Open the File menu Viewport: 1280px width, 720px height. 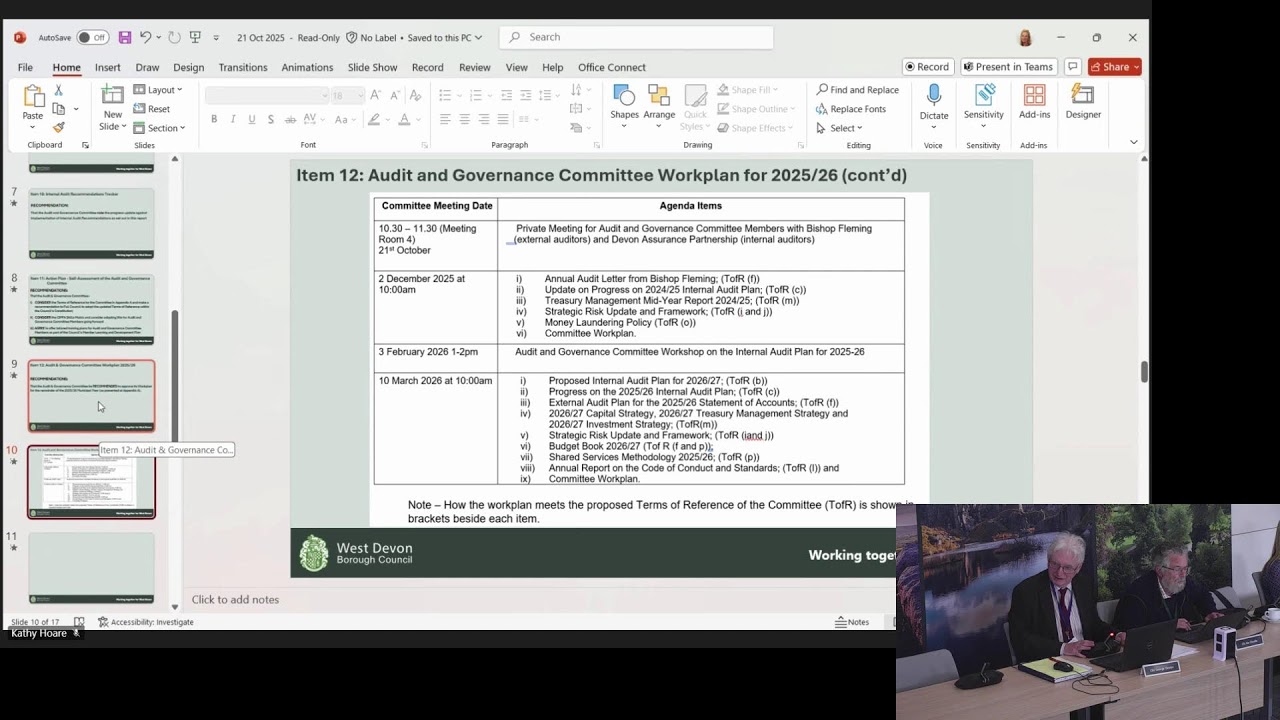pos(25,67)
